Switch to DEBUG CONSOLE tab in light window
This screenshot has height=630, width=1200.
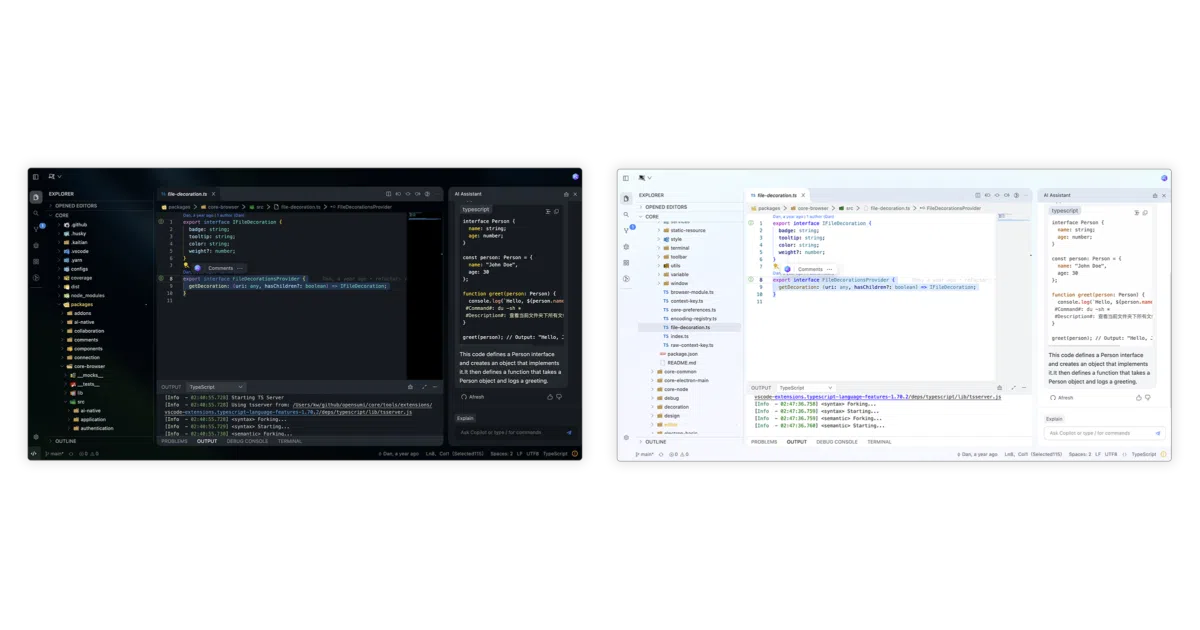pos(836,441)
